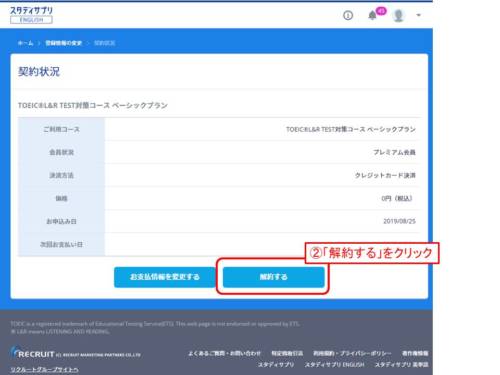Open 著作権情報 footer link
Image resolution: width=500 pixels, height=375 pixels.
415,353
